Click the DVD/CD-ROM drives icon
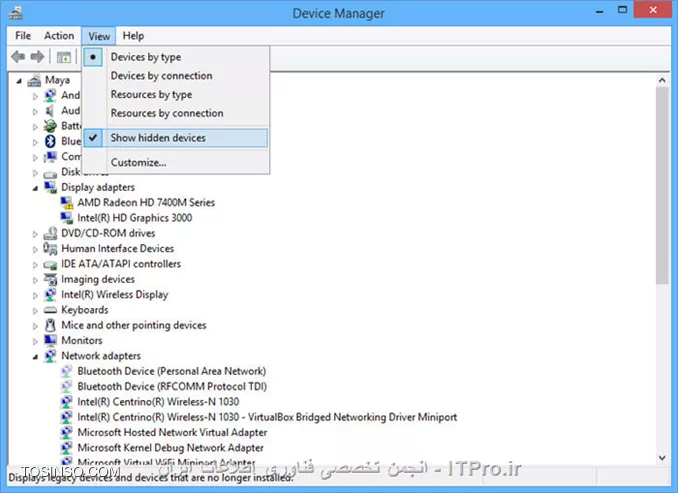Image resolution: width=678 pixels, height=493 pixels. (x=50, y=234)
